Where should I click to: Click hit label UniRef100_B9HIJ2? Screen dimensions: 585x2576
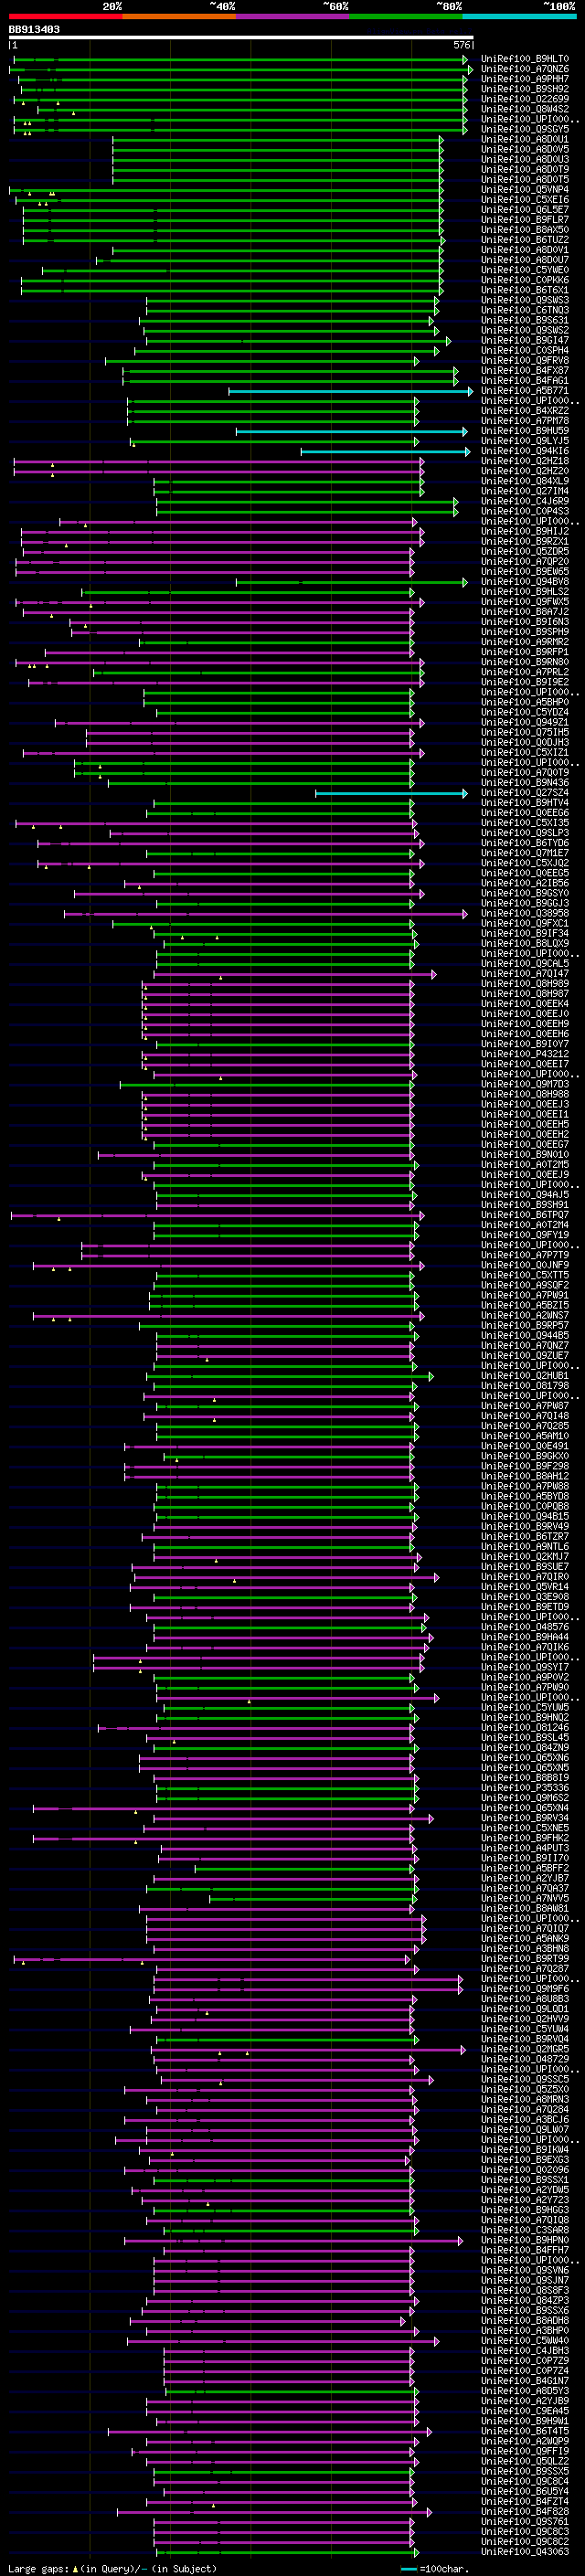[x=525, y=532]
